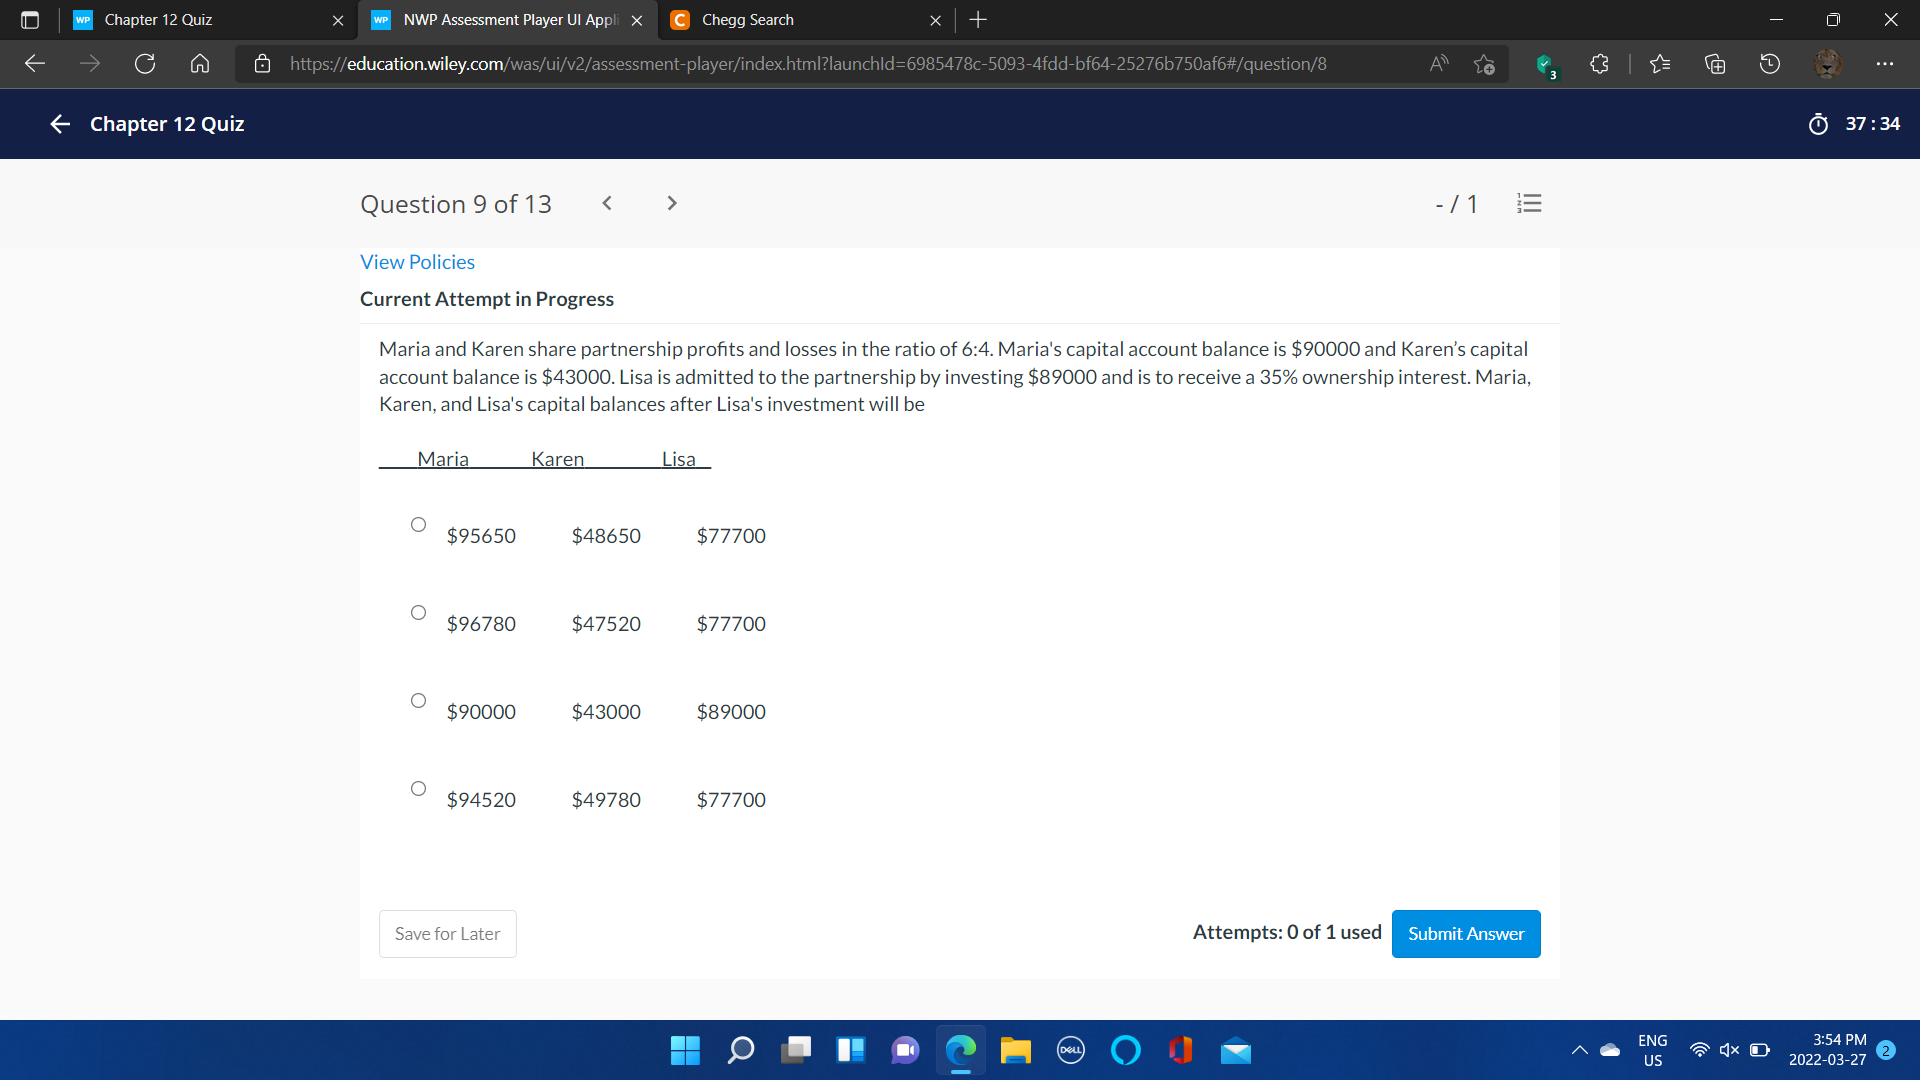Click the Submit Answer button
The image size is (1920, 1080).
coord(1465,934)
